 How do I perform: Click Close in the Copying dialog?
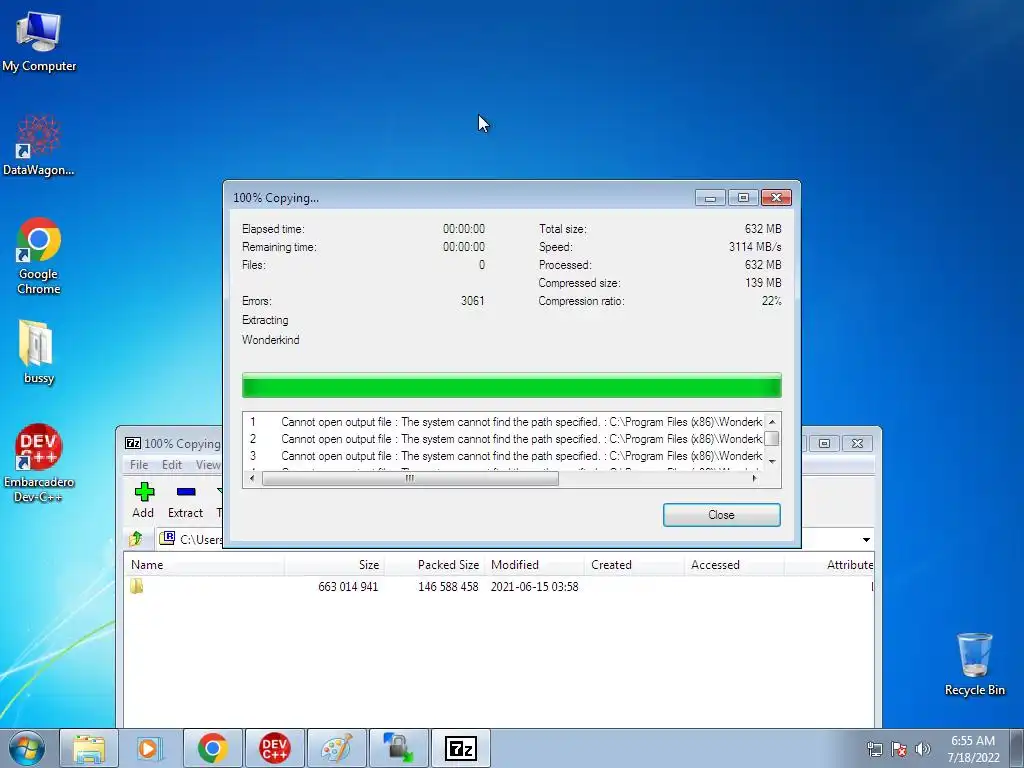(x=721, y=515)
